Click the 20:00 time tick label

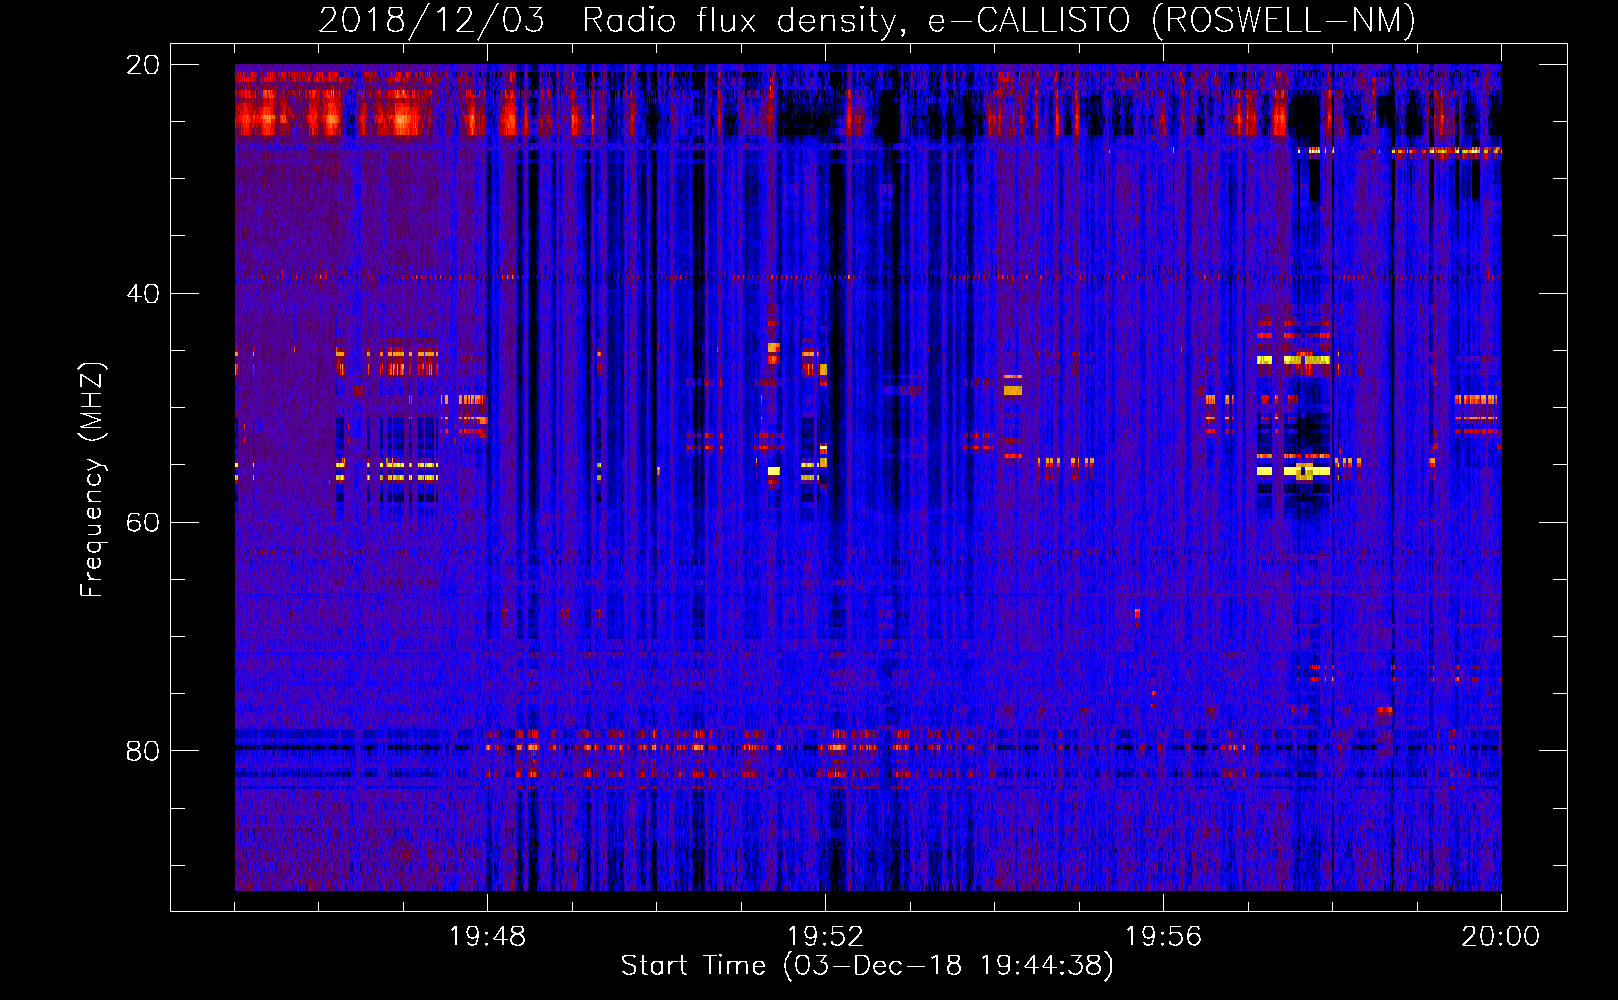click(1501, 937)
